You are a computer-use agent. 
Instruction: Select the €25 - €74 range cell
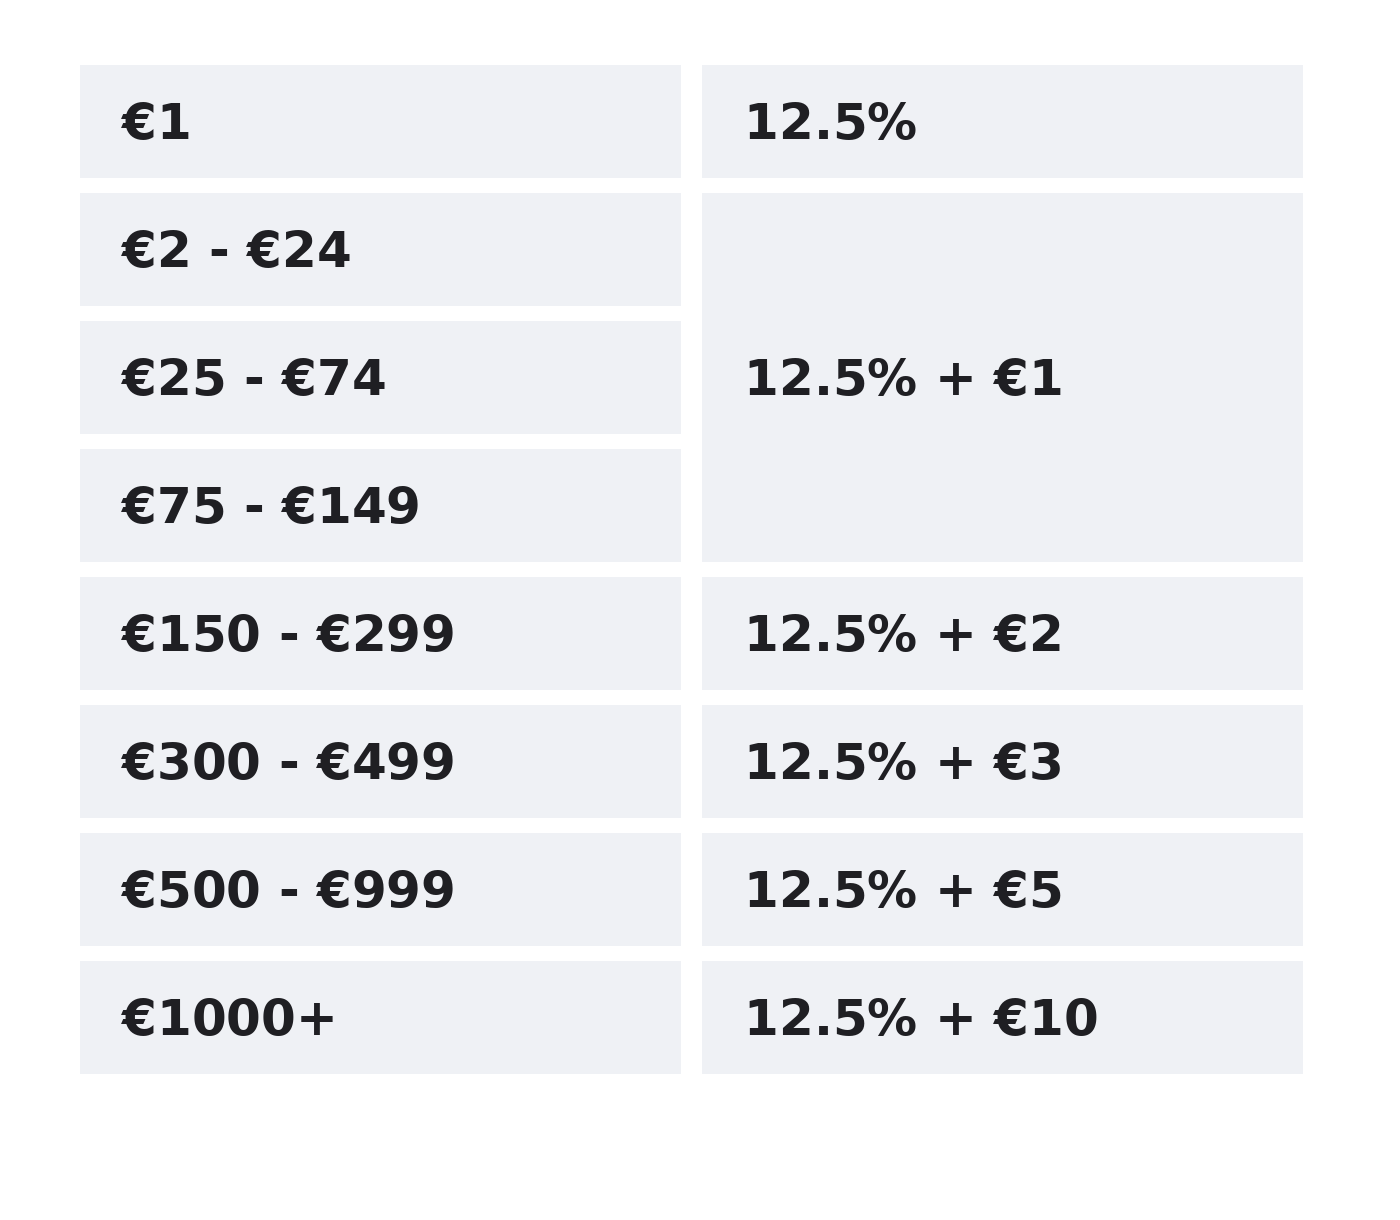[x=380, y=378]
